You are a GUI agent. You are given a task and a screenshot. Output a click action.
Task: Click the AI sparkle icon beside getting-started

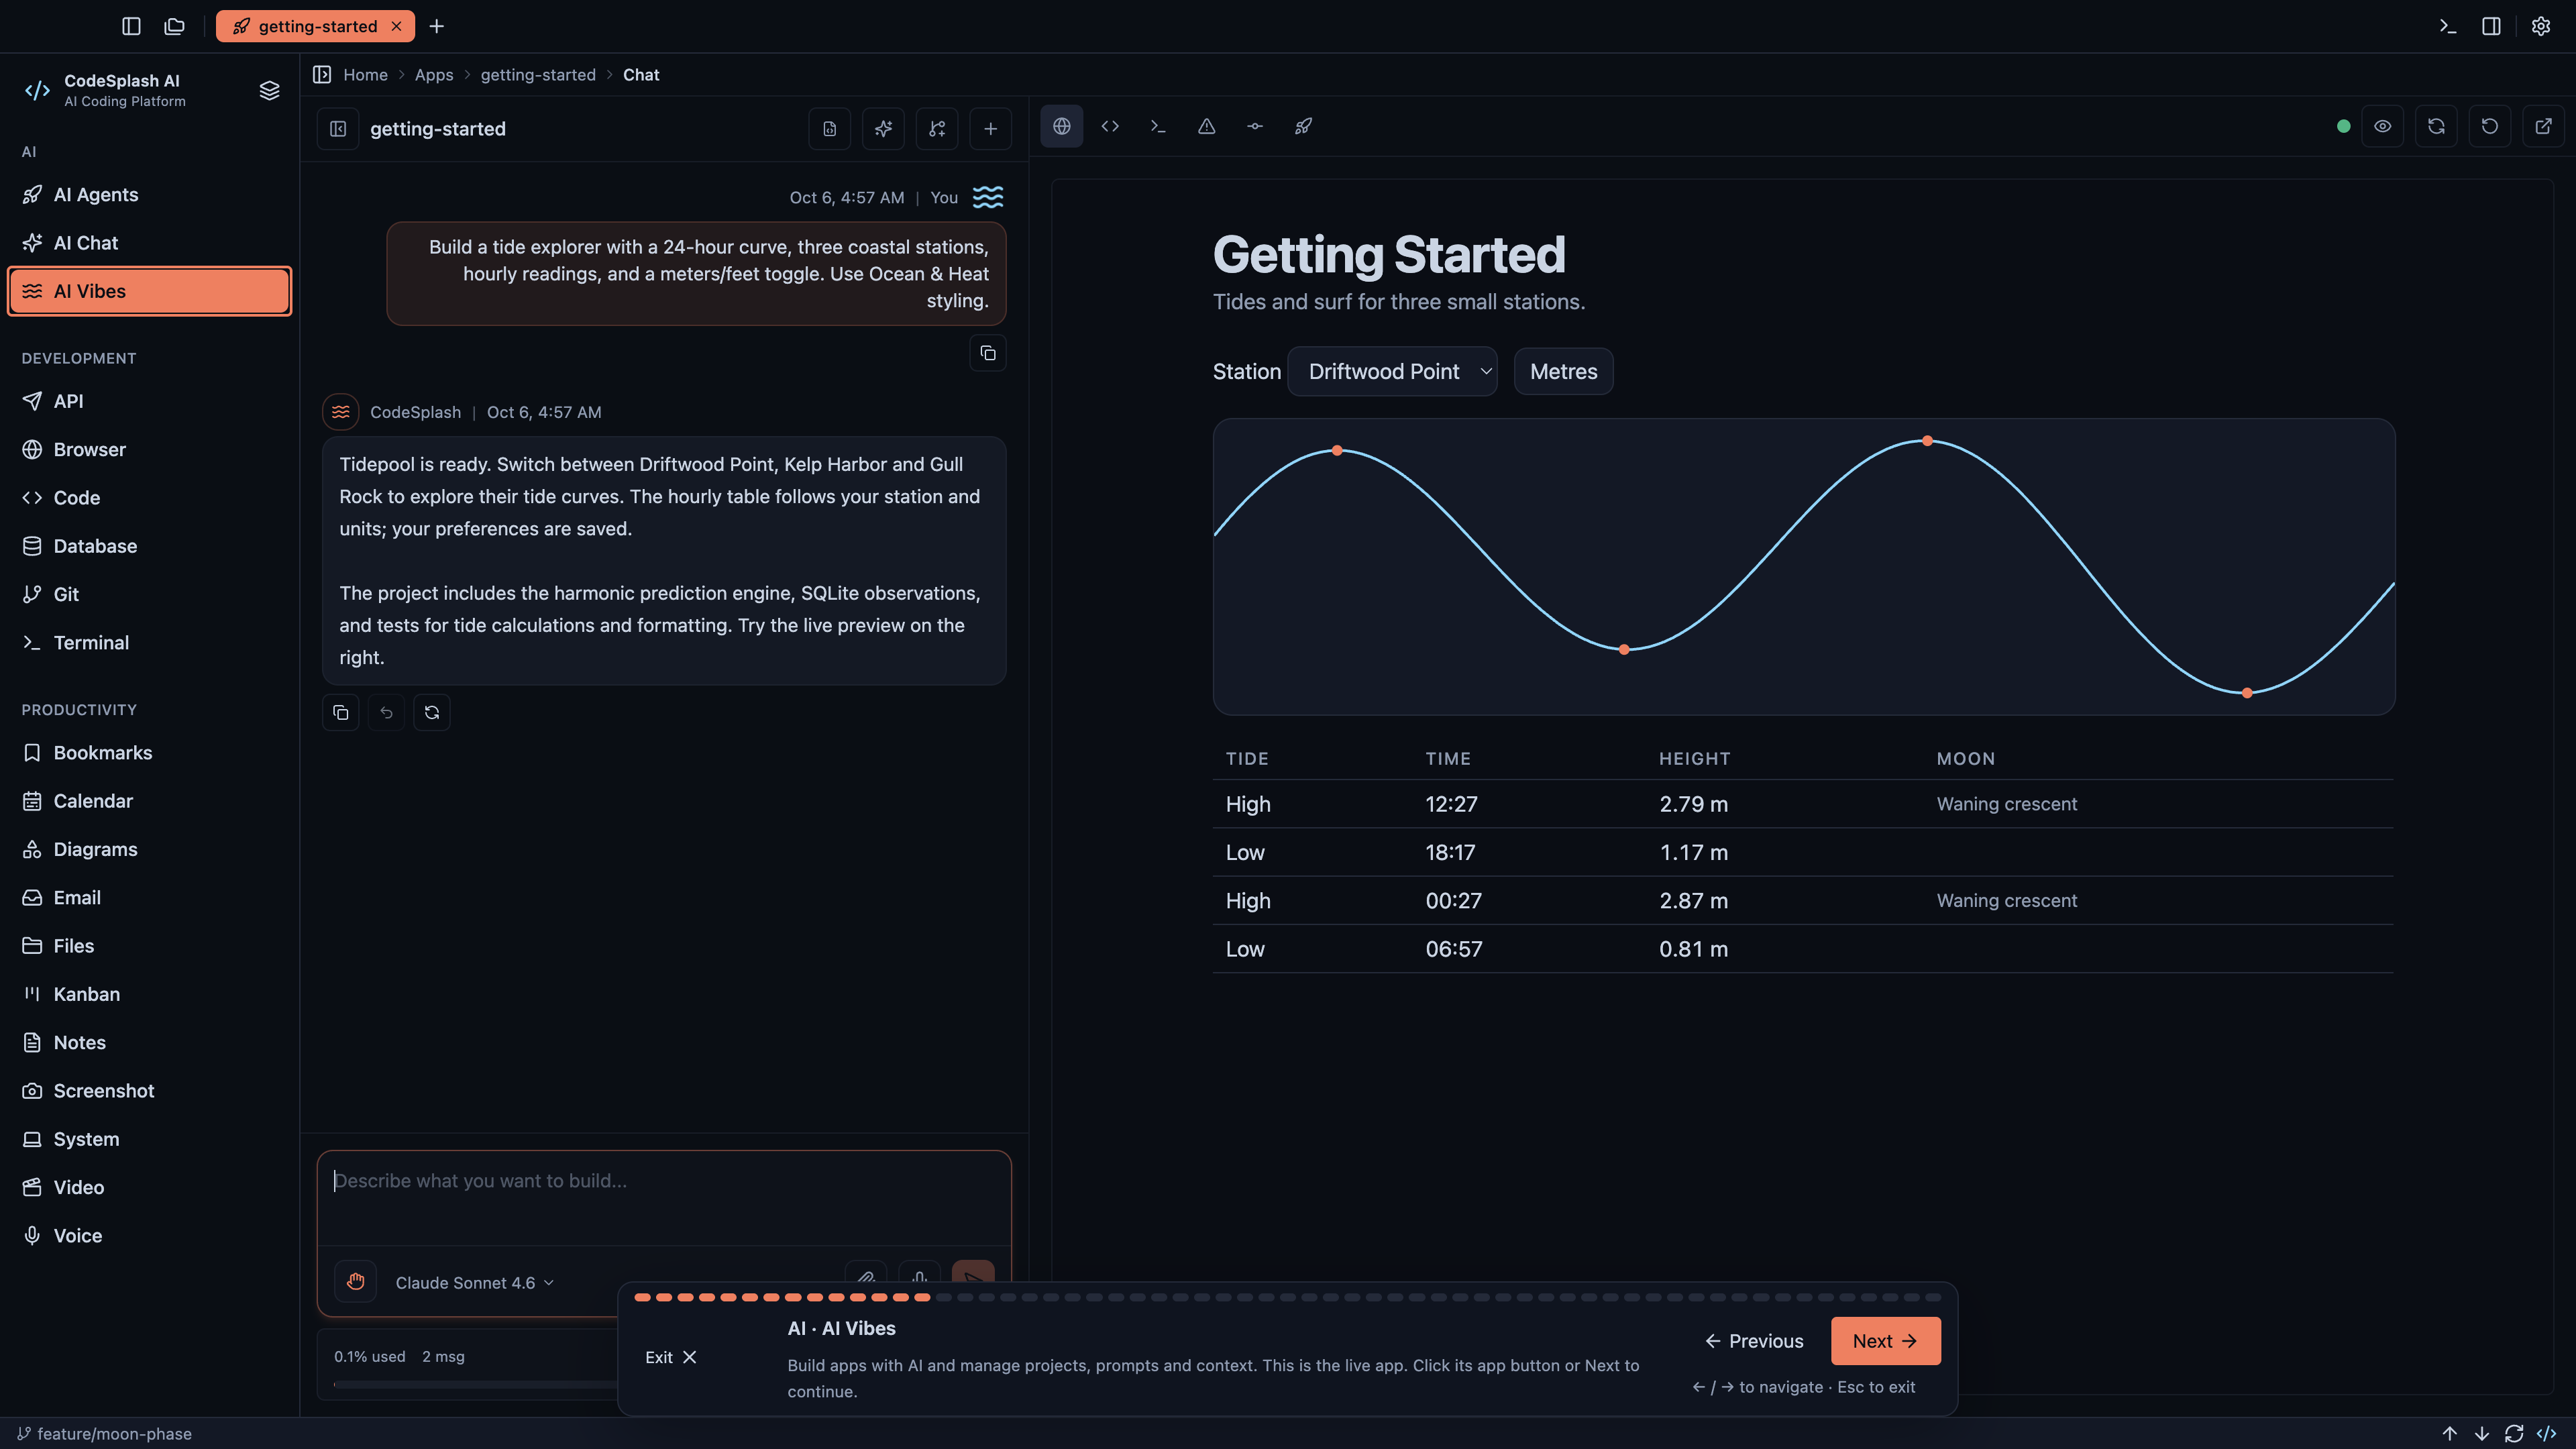coord(883,129)
